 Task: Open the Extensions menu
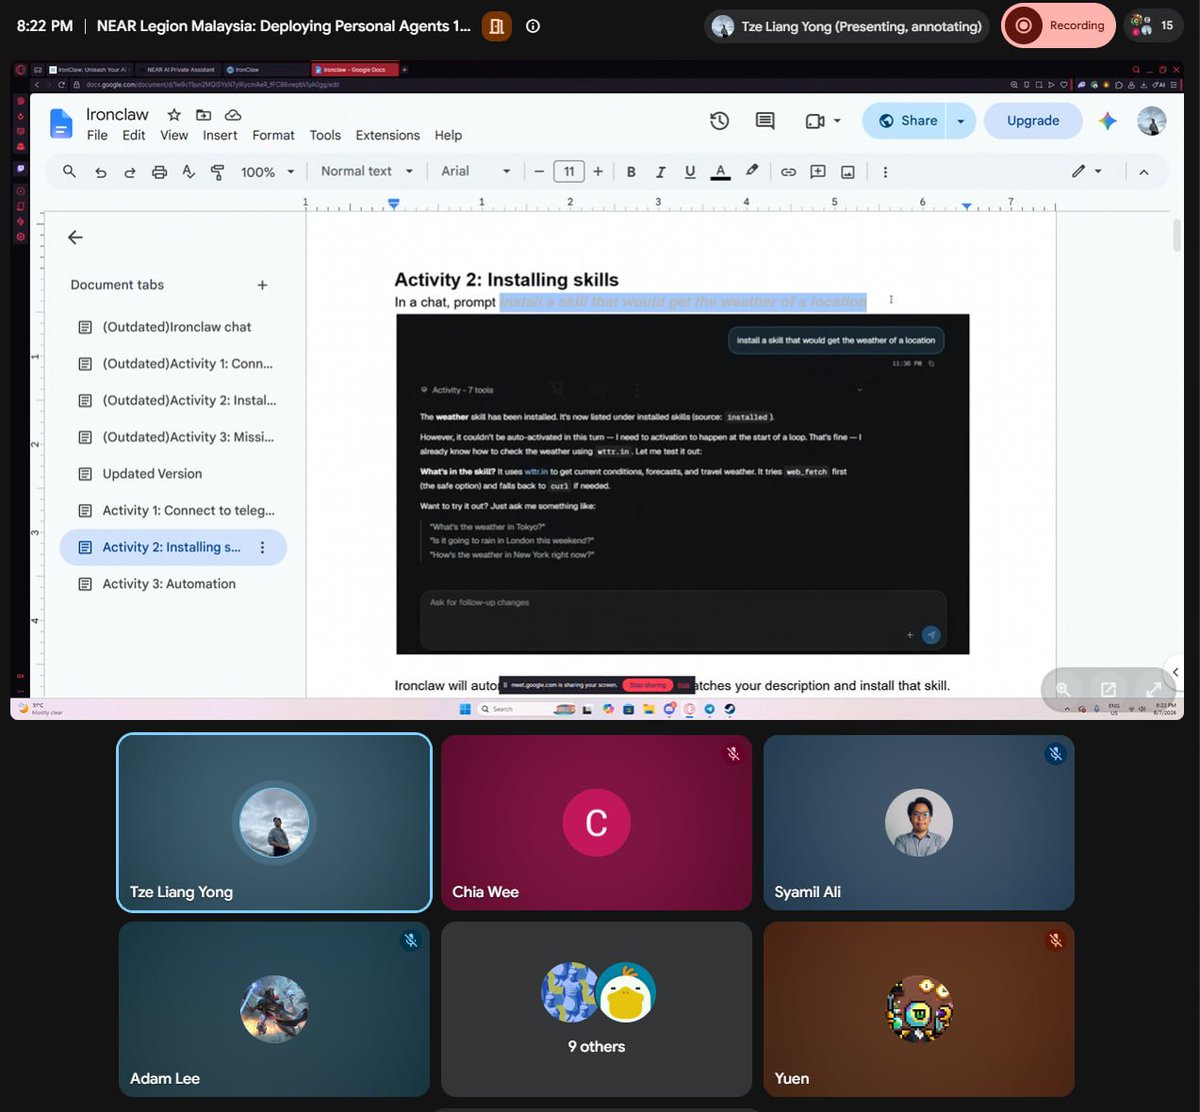coord(388,135)
